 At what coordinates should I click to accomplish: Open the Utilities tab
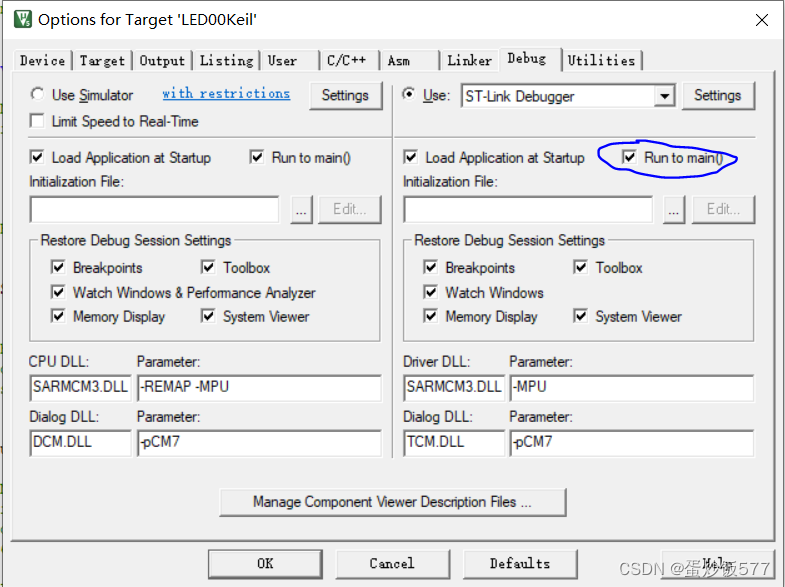tap(601, 61)
